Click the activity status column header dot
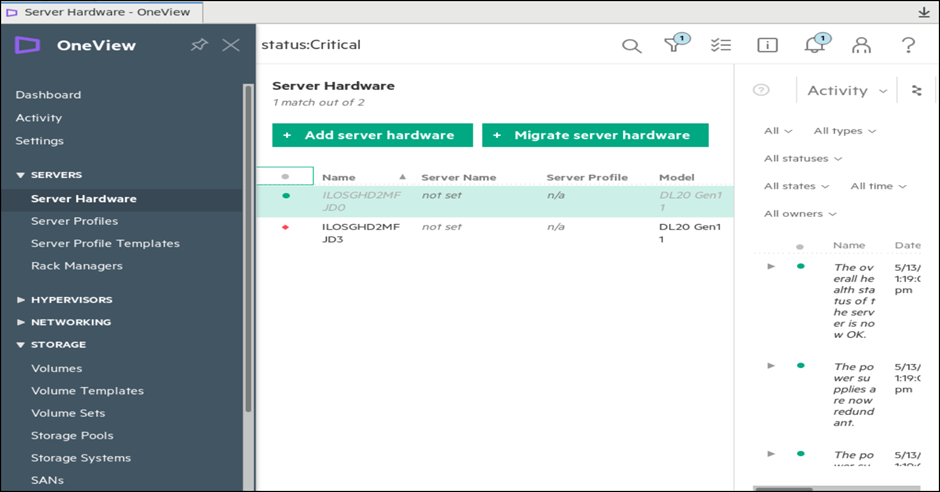 (x=800, y=246)
